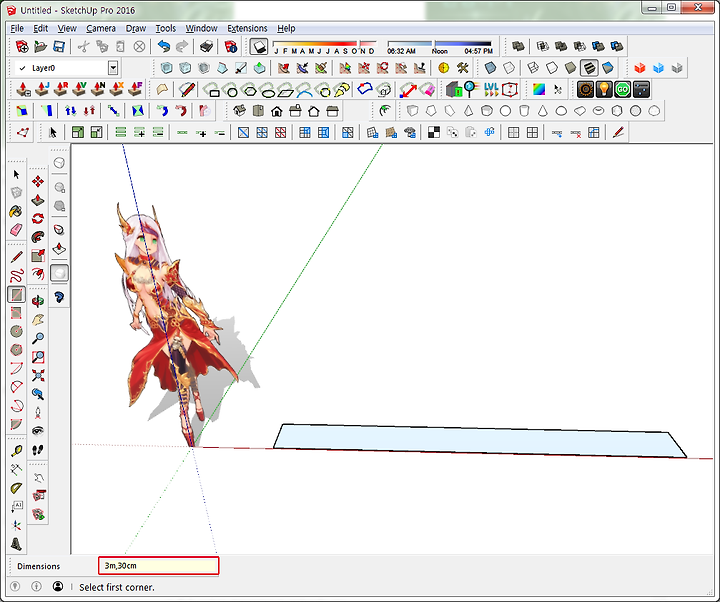Activate the Walk footprints tool
Image resolution: width=720 pixels, height=602 pixels.
38,450
